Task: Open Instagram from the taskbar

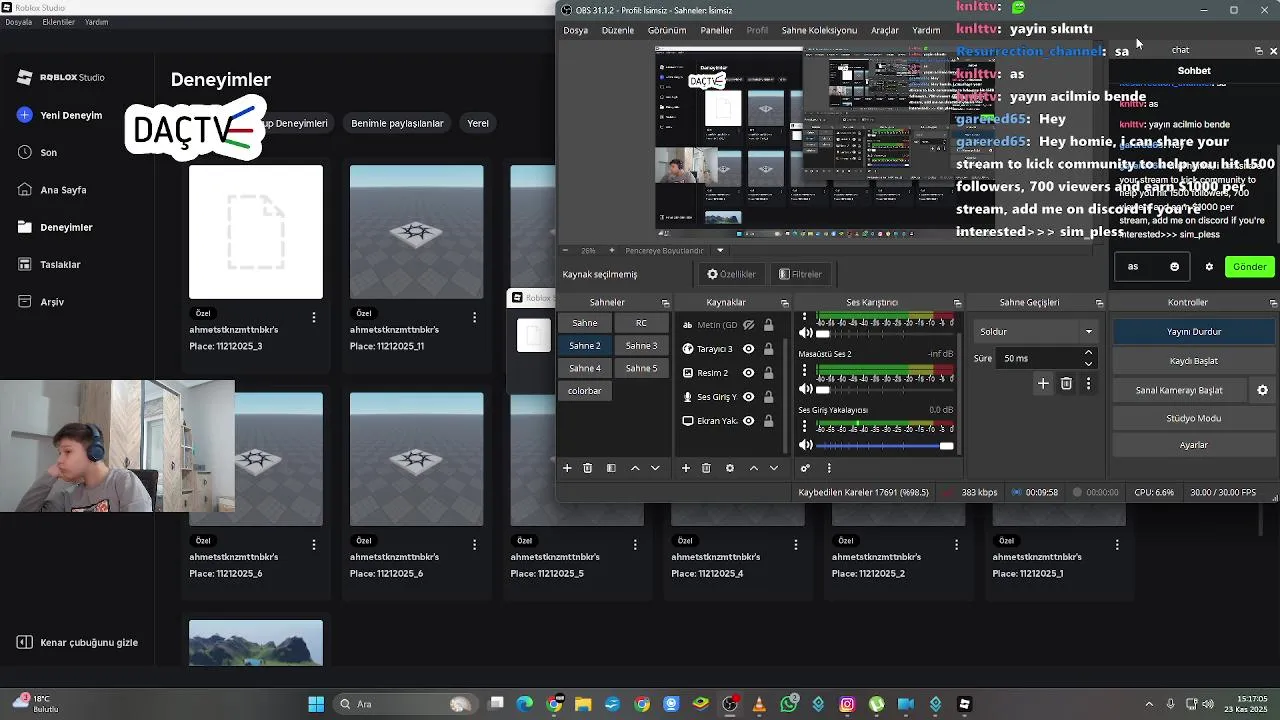Action: pos(847,704)
